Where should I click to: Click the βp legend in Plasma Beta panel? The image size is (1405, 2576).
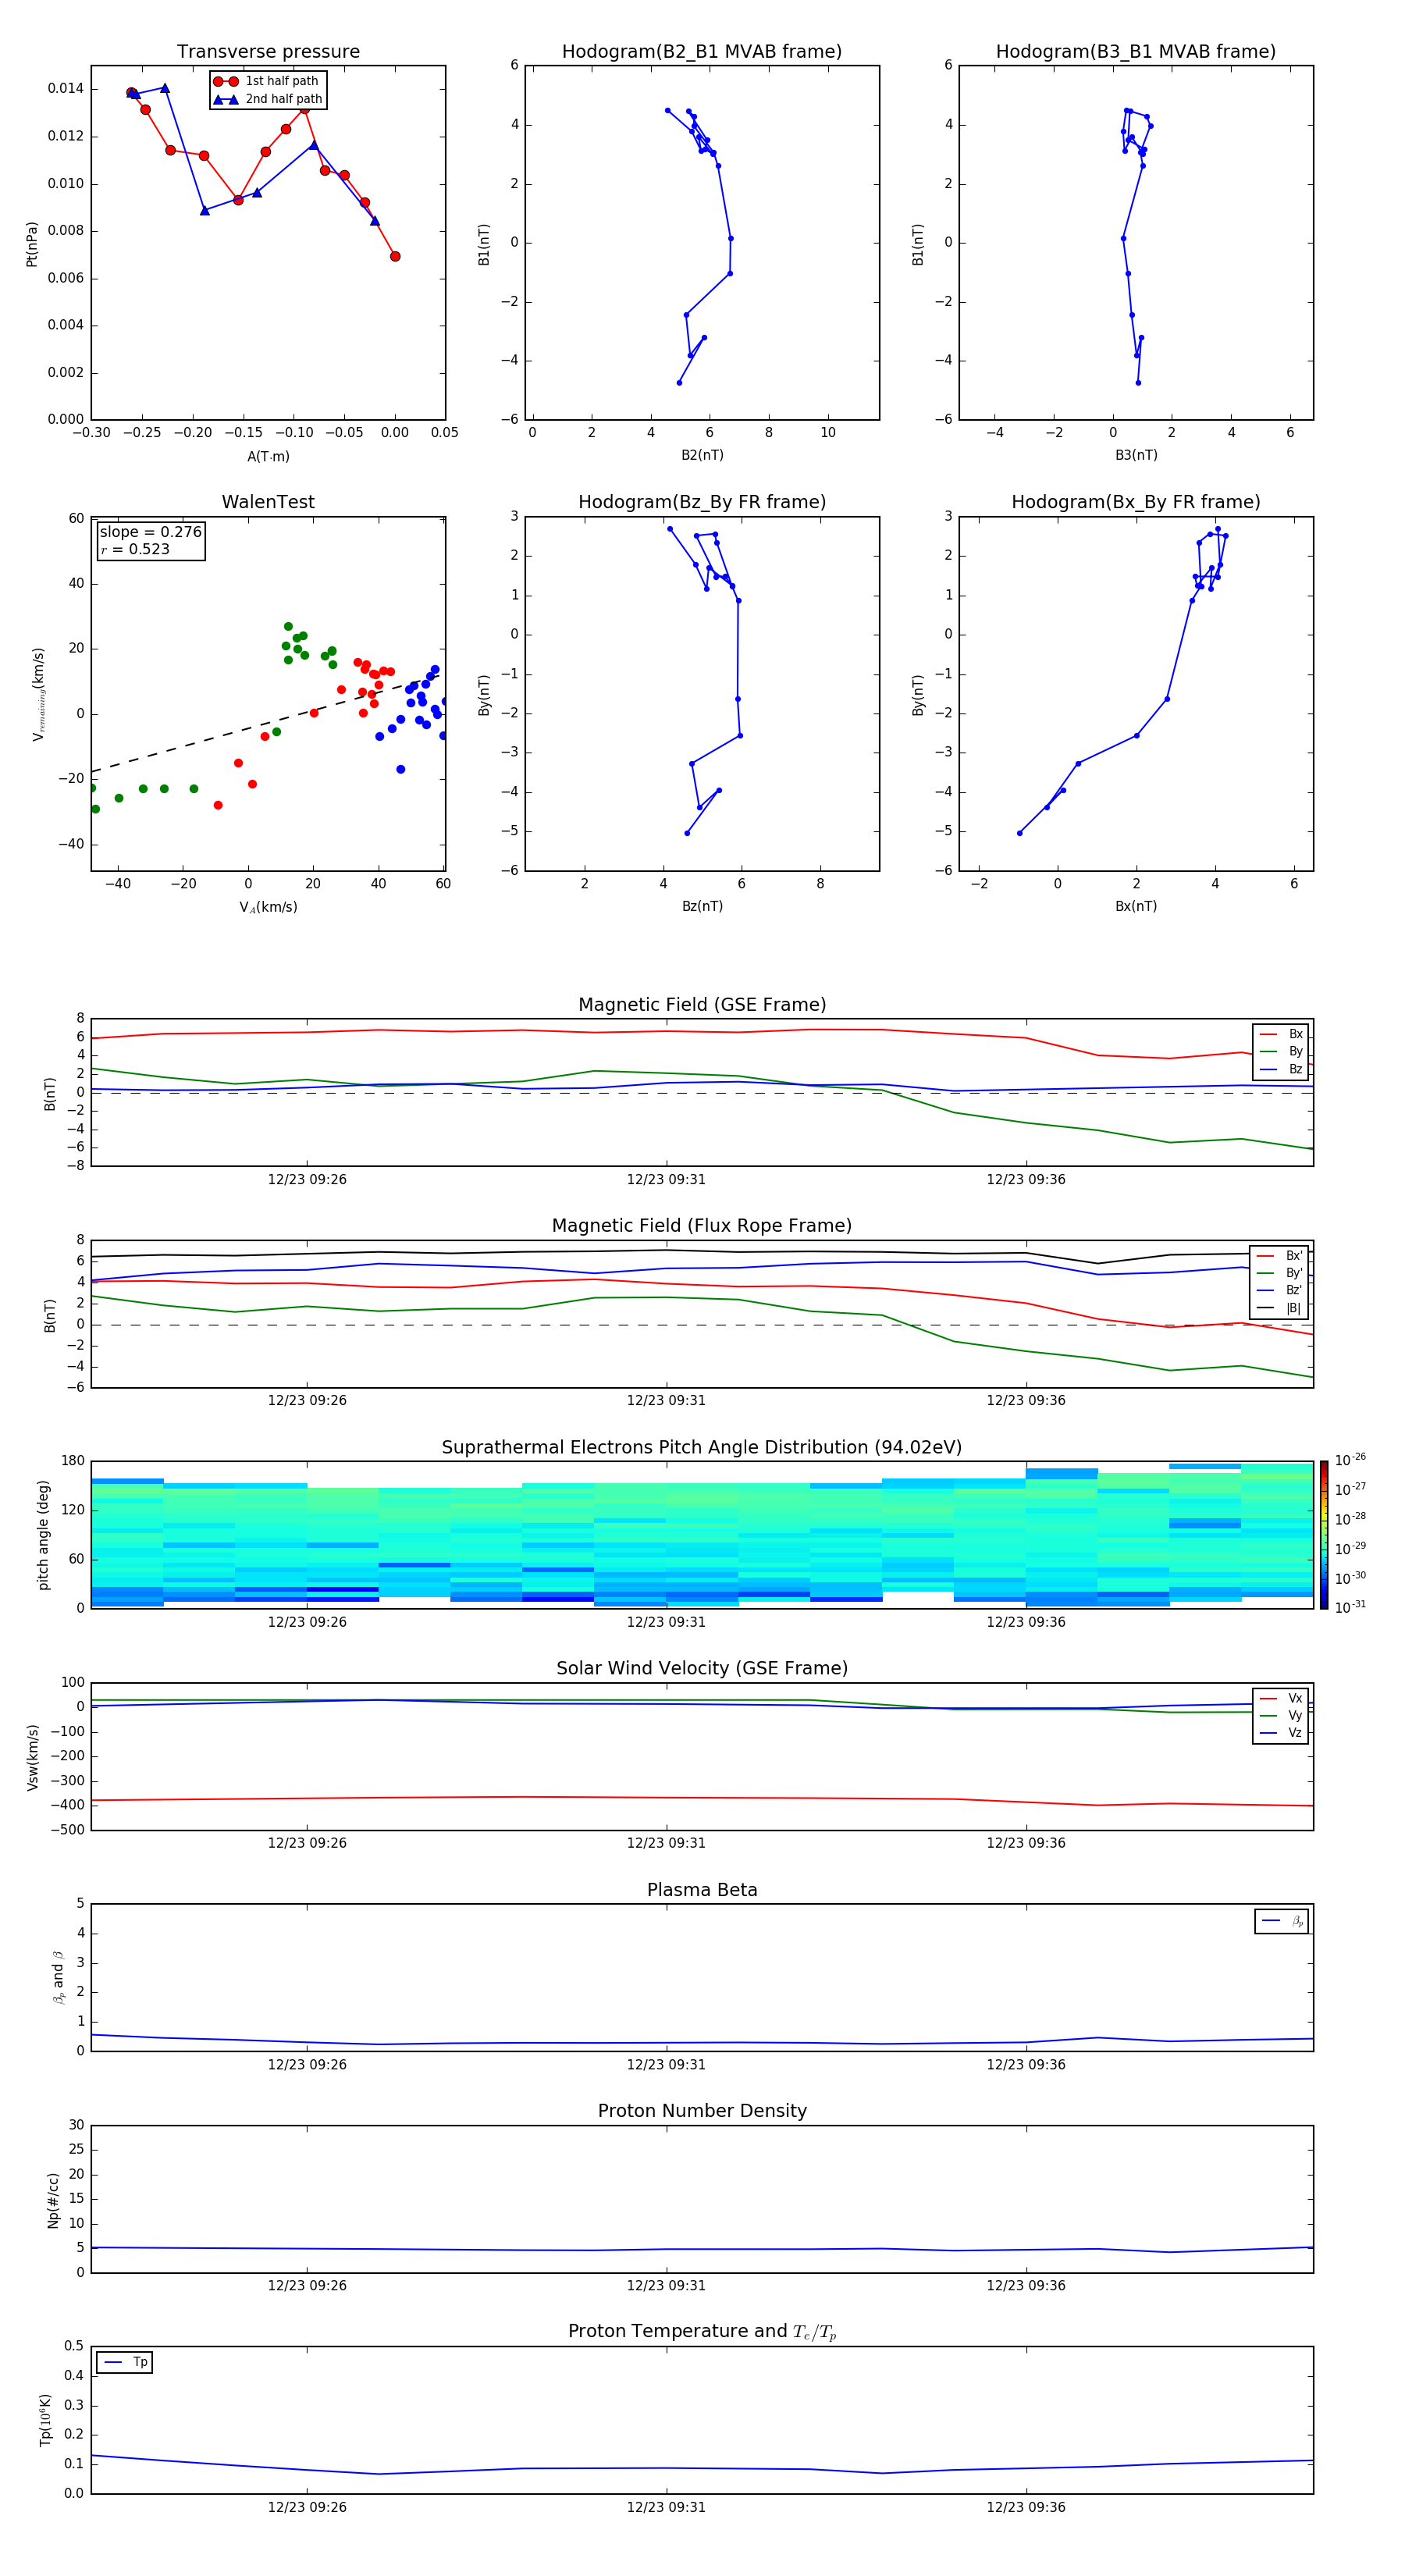tap(1282, 1921)
